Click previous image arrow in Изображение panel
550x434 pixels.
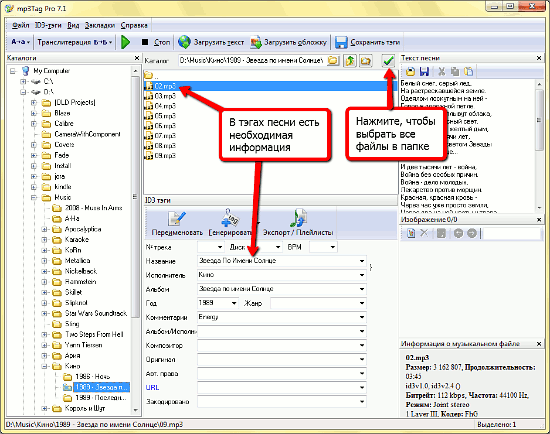458,233
